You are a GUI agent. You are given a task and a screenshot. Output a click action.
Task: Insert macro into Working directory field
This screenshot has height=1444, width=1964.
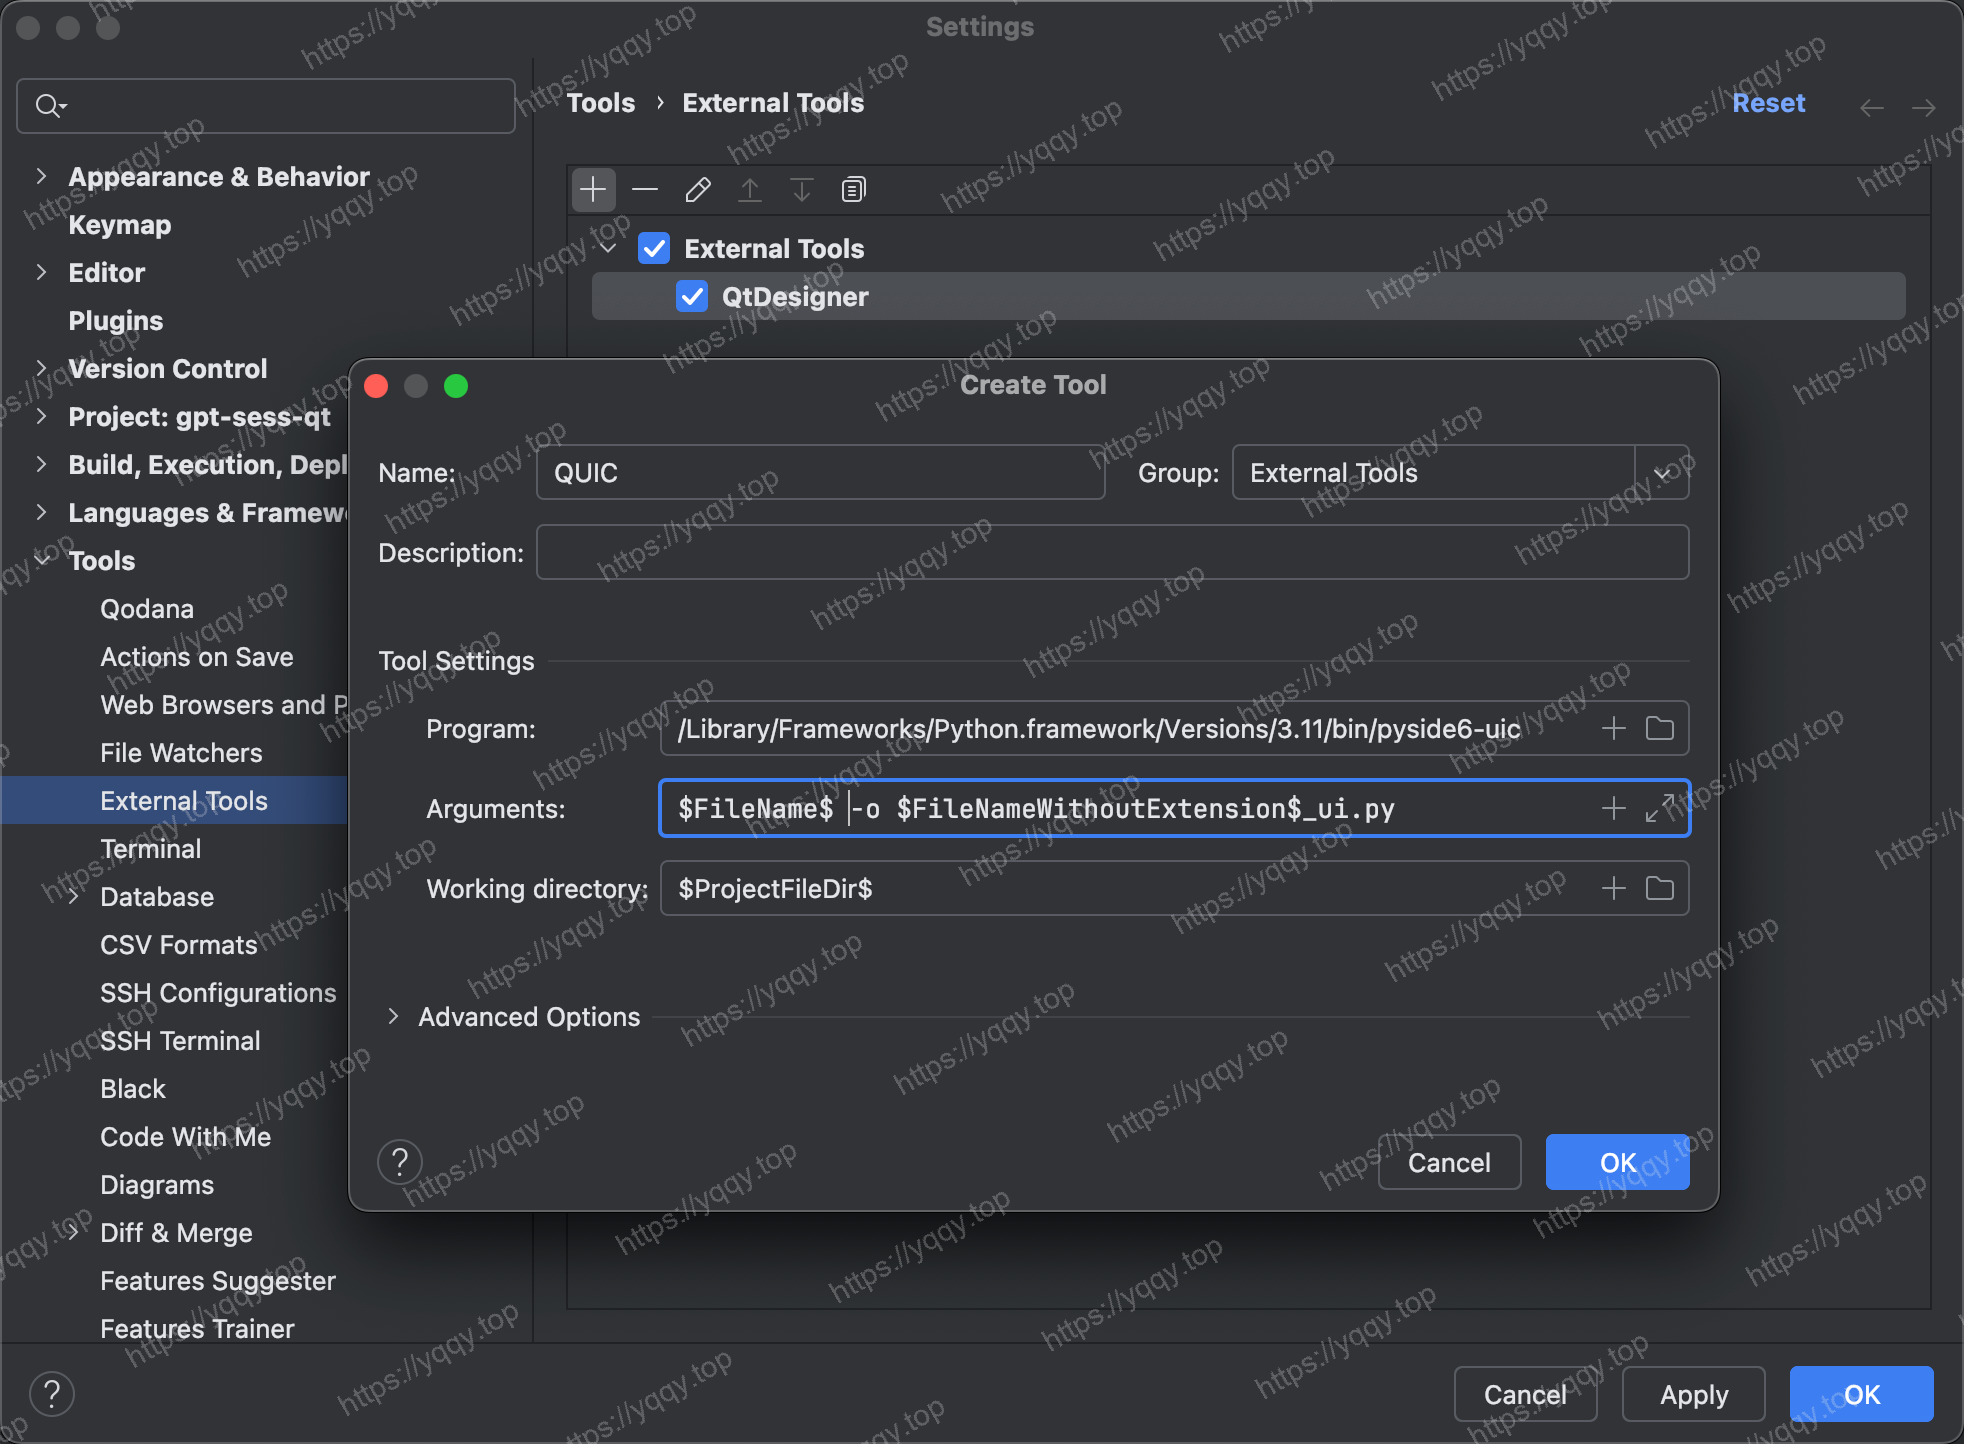pyautogui.click(x=1613, y=888)
